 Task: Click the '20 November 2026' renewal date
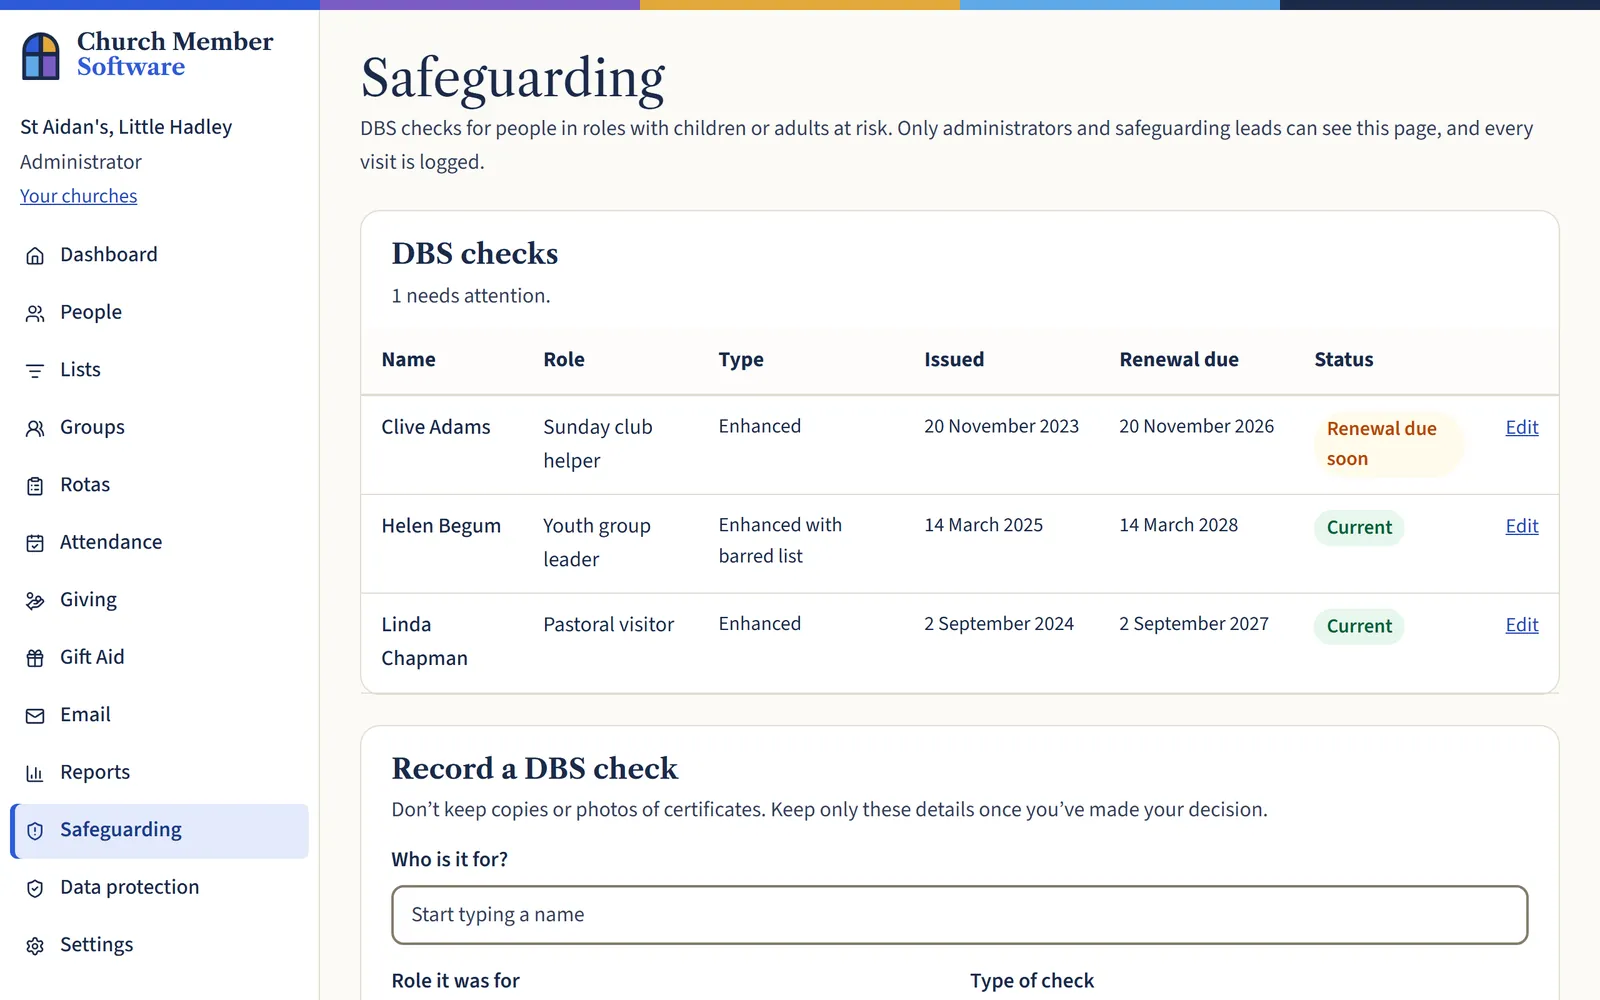pyautogui.click(x=1197, y=426)
